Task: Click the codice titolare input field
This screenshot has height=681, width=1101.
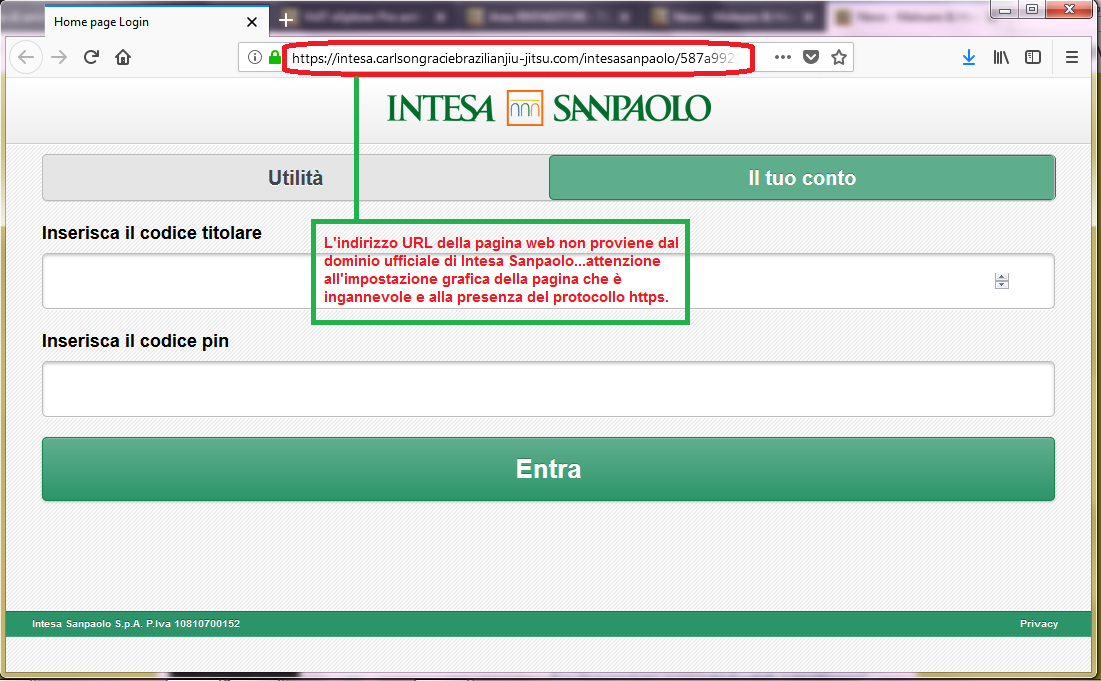Action: click(548, 281)
